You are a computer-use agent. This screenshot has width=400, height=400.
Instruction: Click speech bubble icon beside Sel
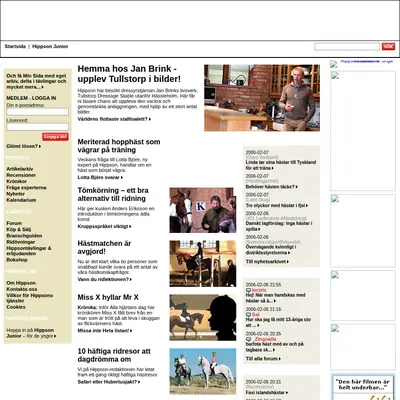tap(248, 315)
